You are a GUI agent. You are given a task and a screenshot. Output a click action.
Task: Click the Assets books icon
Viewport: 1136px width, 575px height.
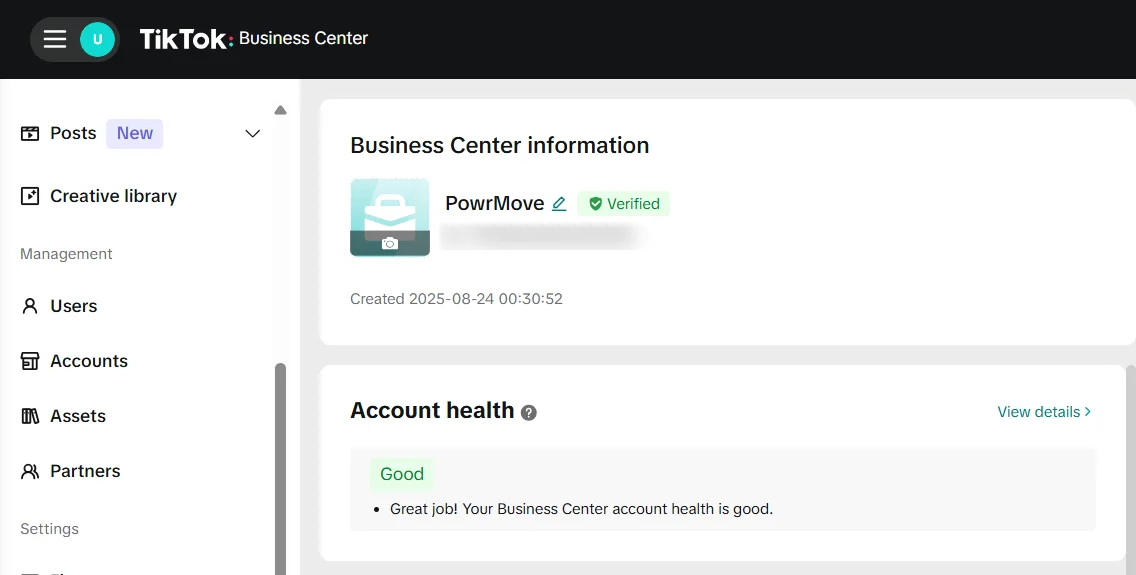coord(30,416)
